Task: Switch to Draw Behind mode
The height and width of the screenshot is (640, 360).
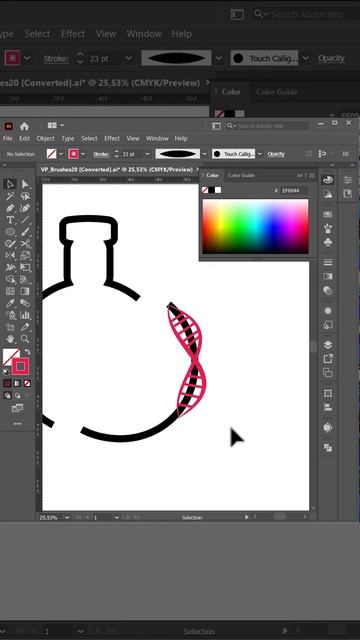Action: pyautogui.click(x=17, y=396)
